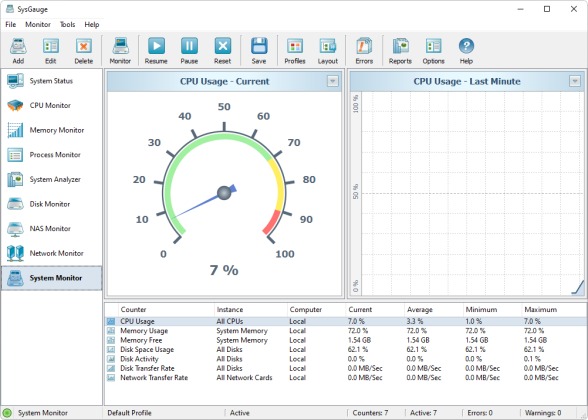Click the green status indicator in status bar
Screen dimensions: 588x420
tap(7, 413)
